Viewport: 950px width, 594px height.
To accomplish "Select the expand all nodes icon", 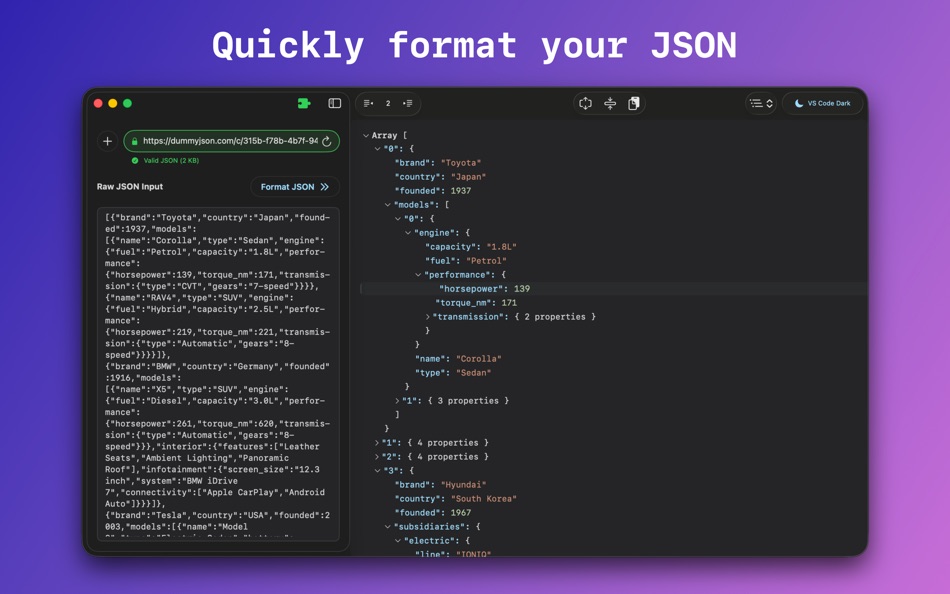I will click(x=407, y=103).
